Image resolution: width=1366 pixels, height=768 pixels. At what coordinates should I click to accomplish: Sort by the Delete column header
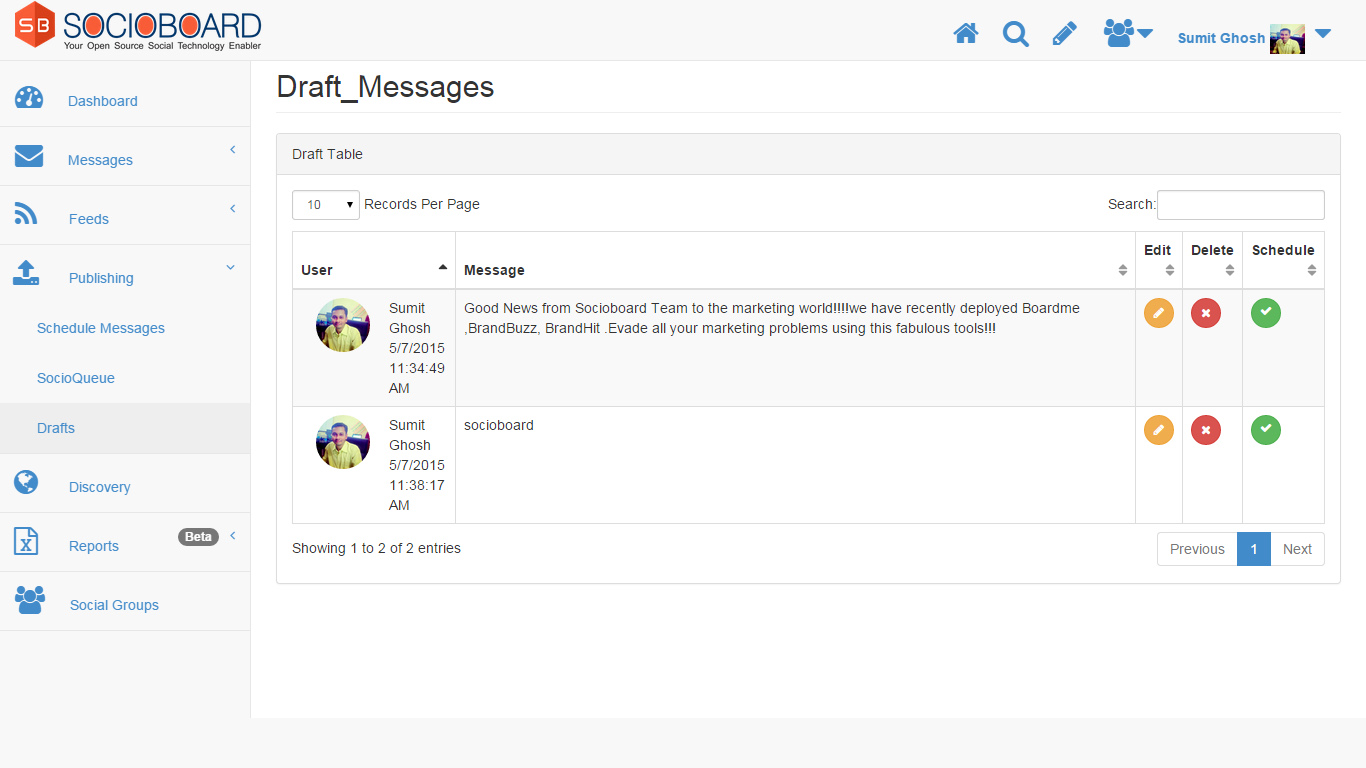1212,260
